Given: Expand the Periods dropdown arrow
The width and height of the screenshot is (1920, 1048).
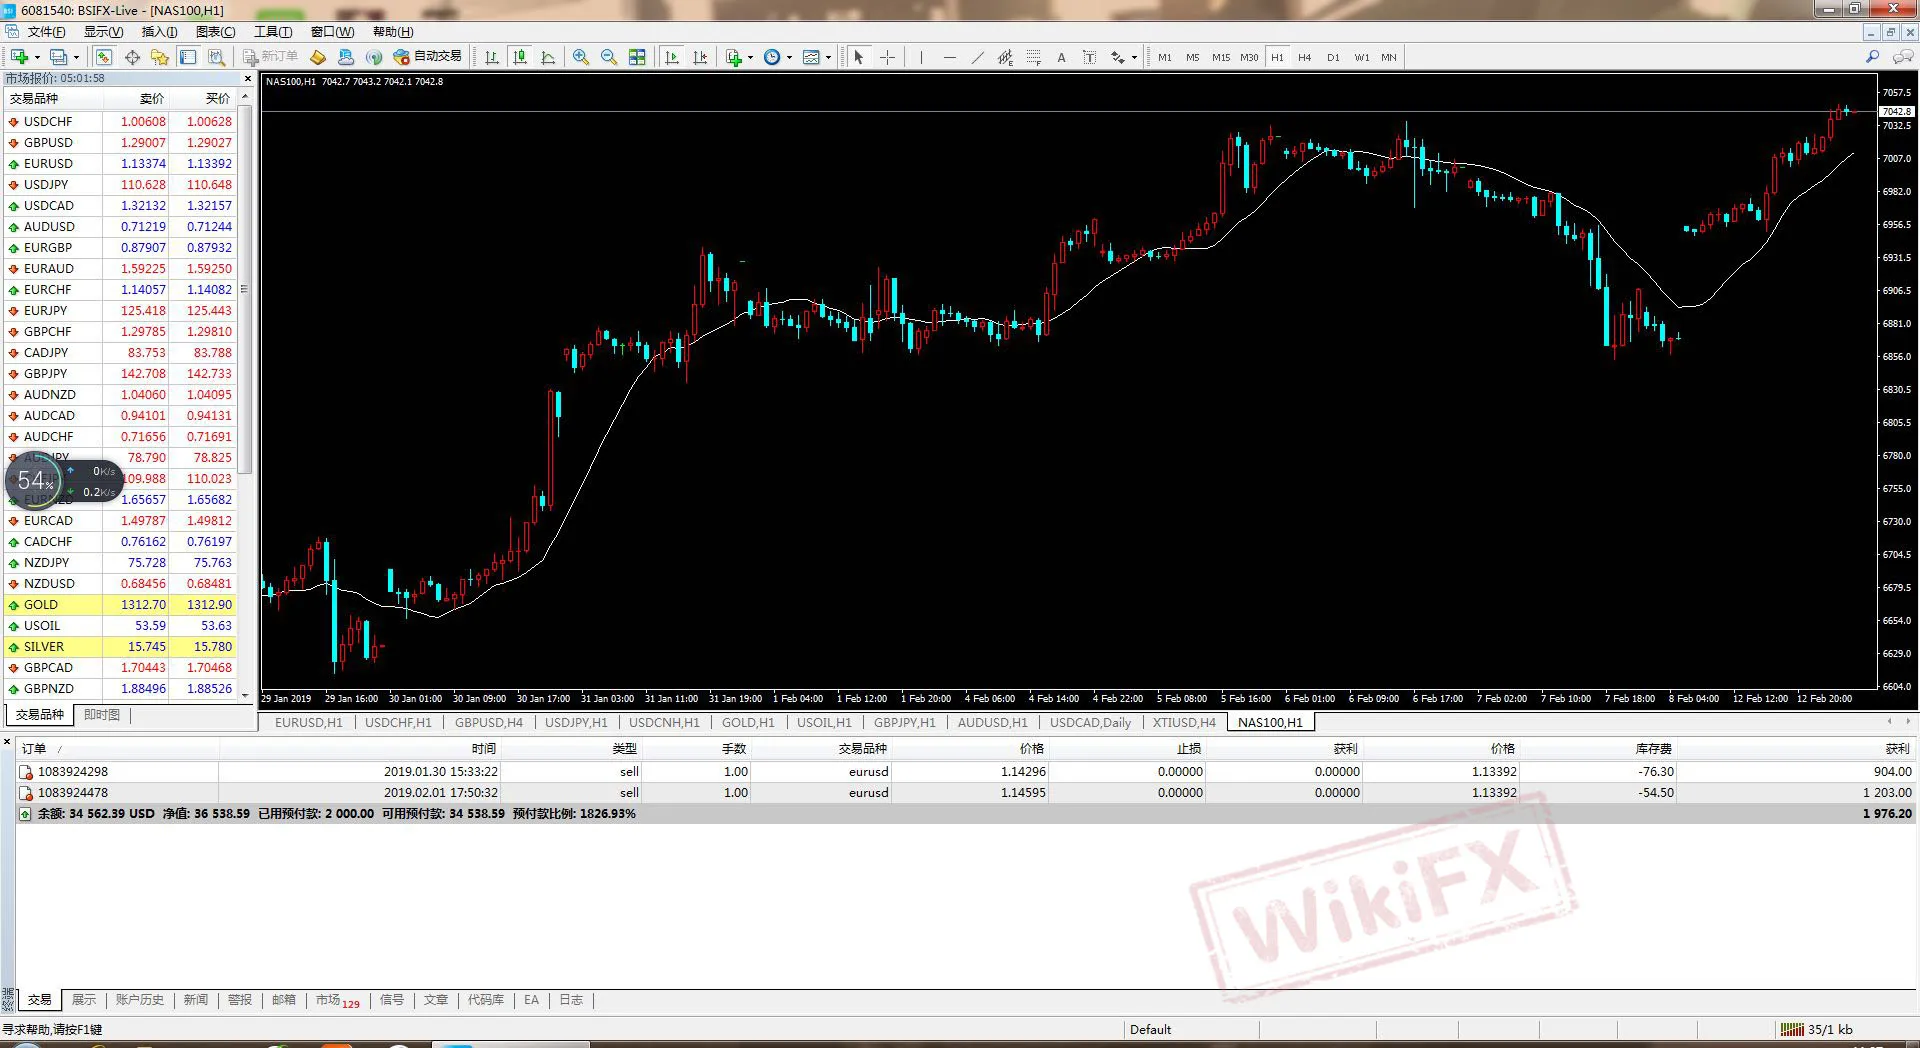Looking at the screenshot, I should point(789,58).
